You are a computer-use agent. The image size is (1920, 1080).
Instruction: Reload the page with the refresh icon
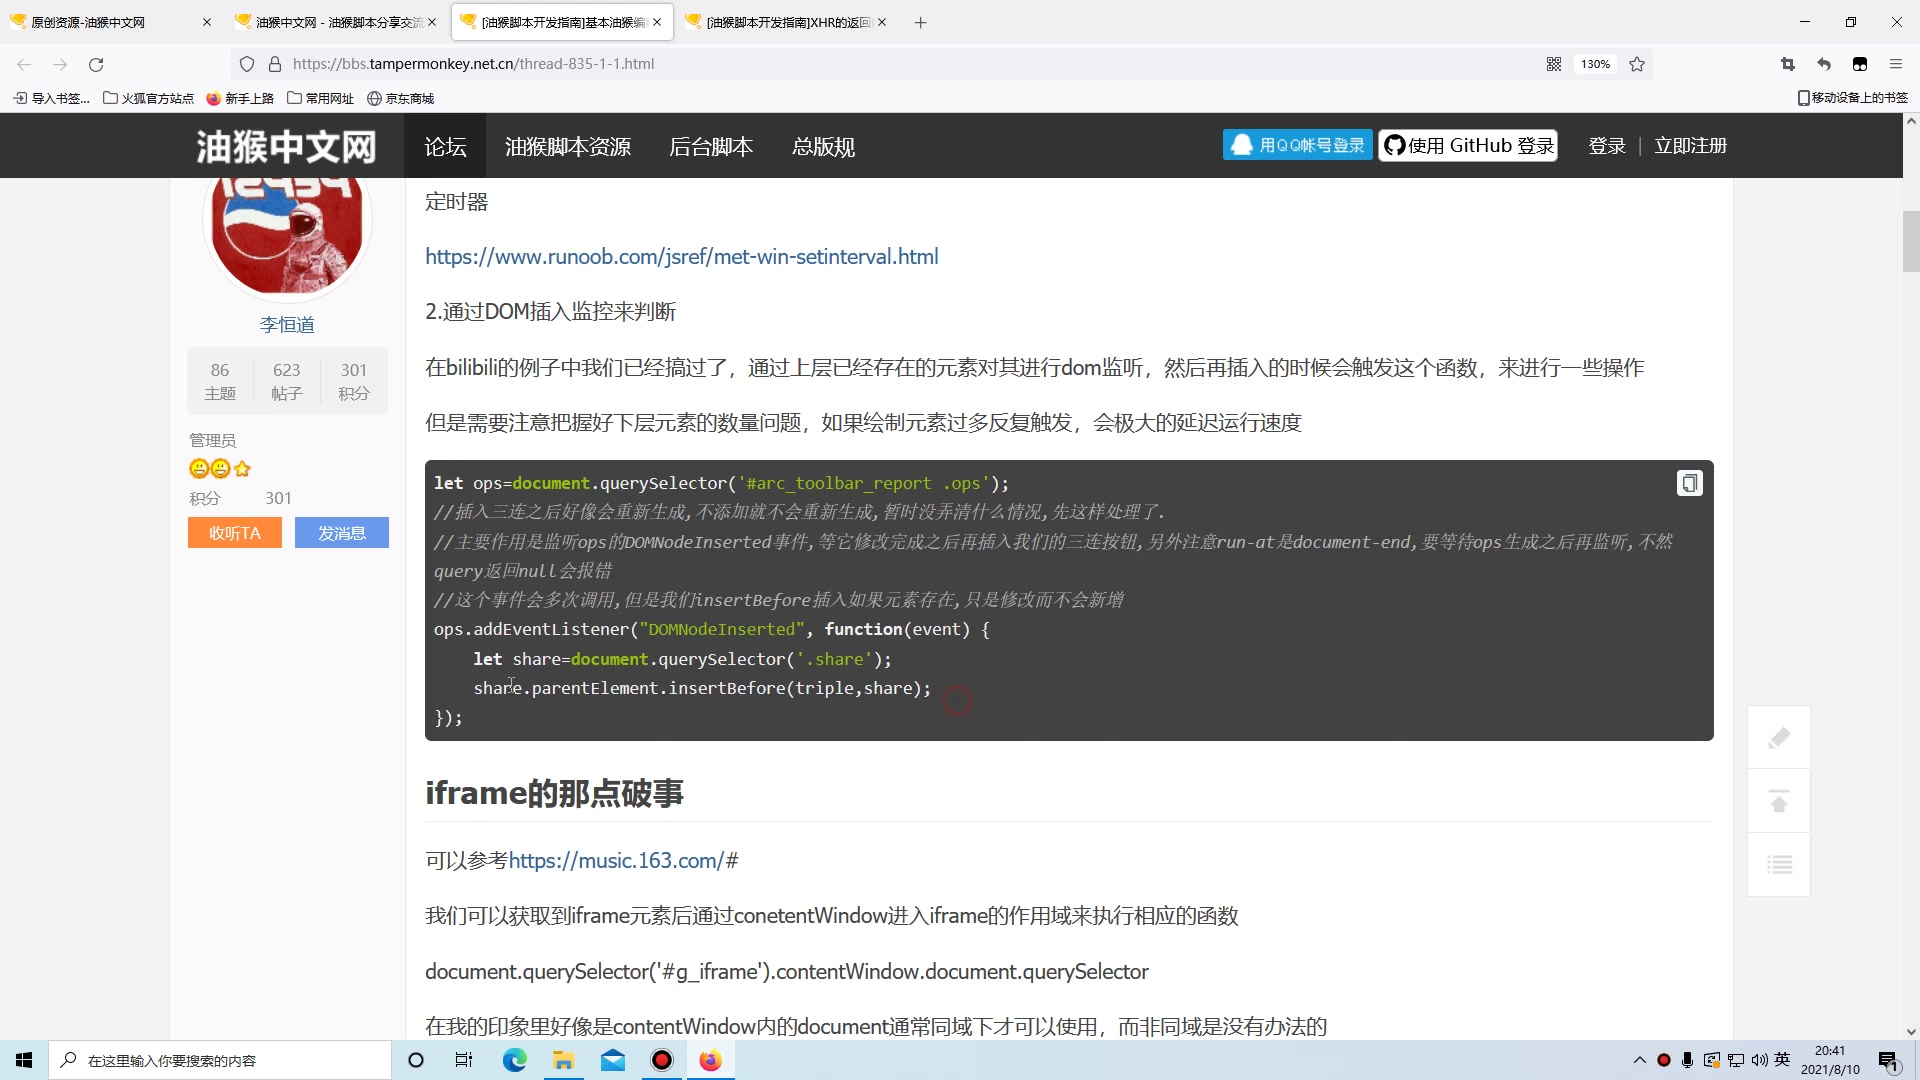click(x=96, y=64)
